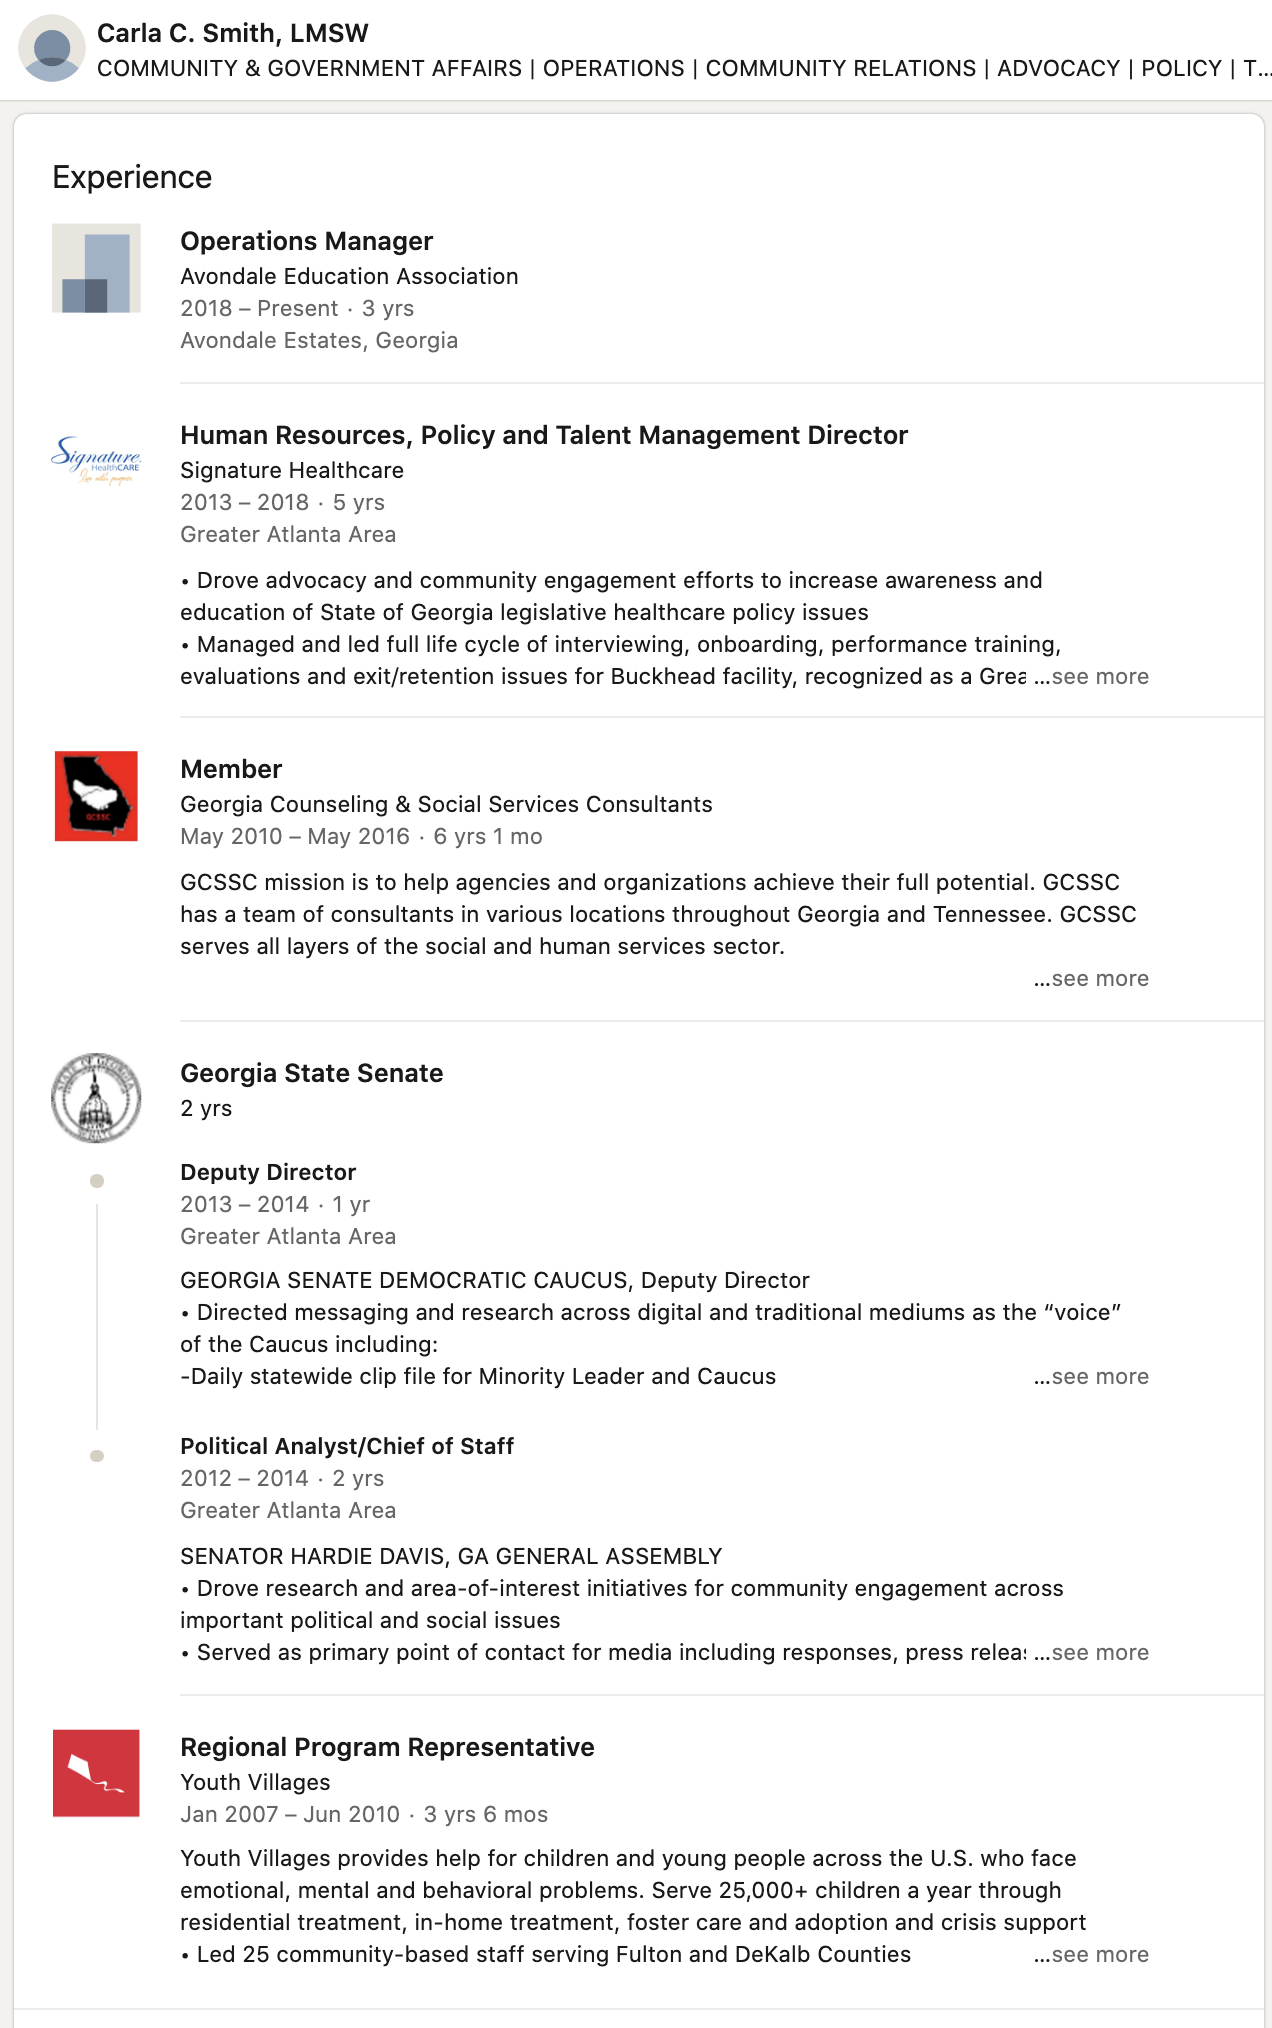Click the Georgia State Senate heading
The width and height of the screenshot is (1272, 2028).
click(311, 1073)
